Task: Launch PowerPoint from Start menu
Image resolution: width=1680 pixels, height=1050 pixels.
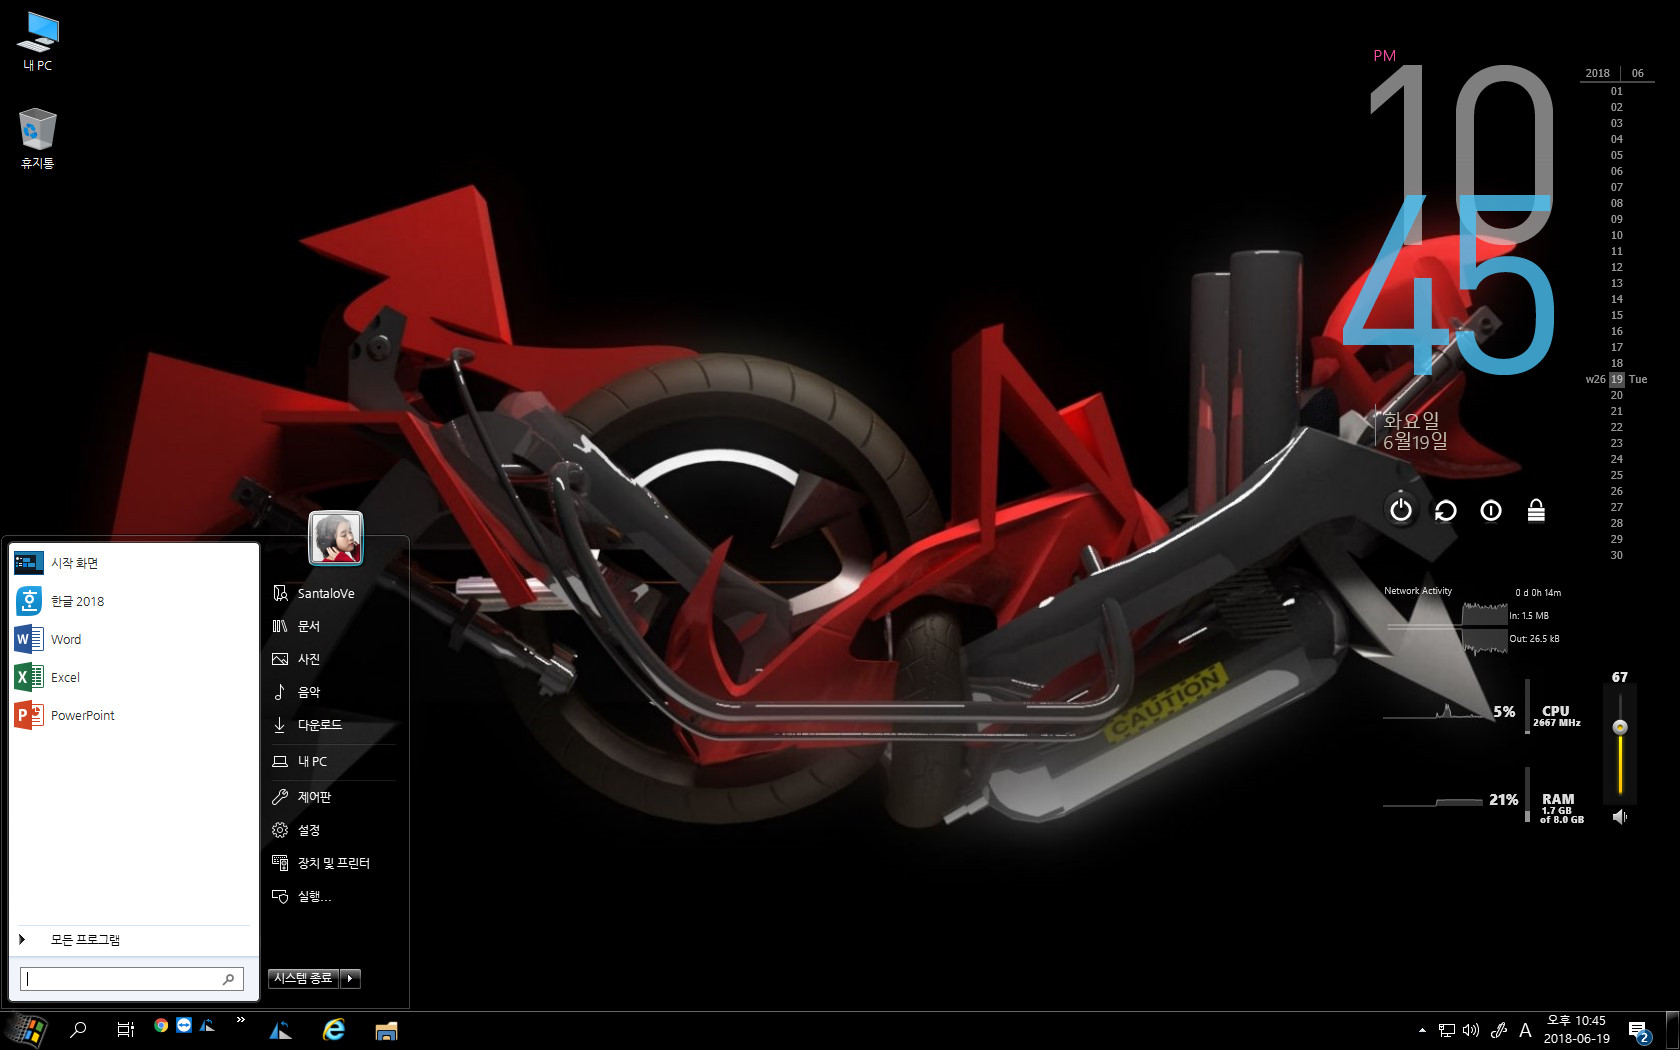Action: click(x=134, y=715)
